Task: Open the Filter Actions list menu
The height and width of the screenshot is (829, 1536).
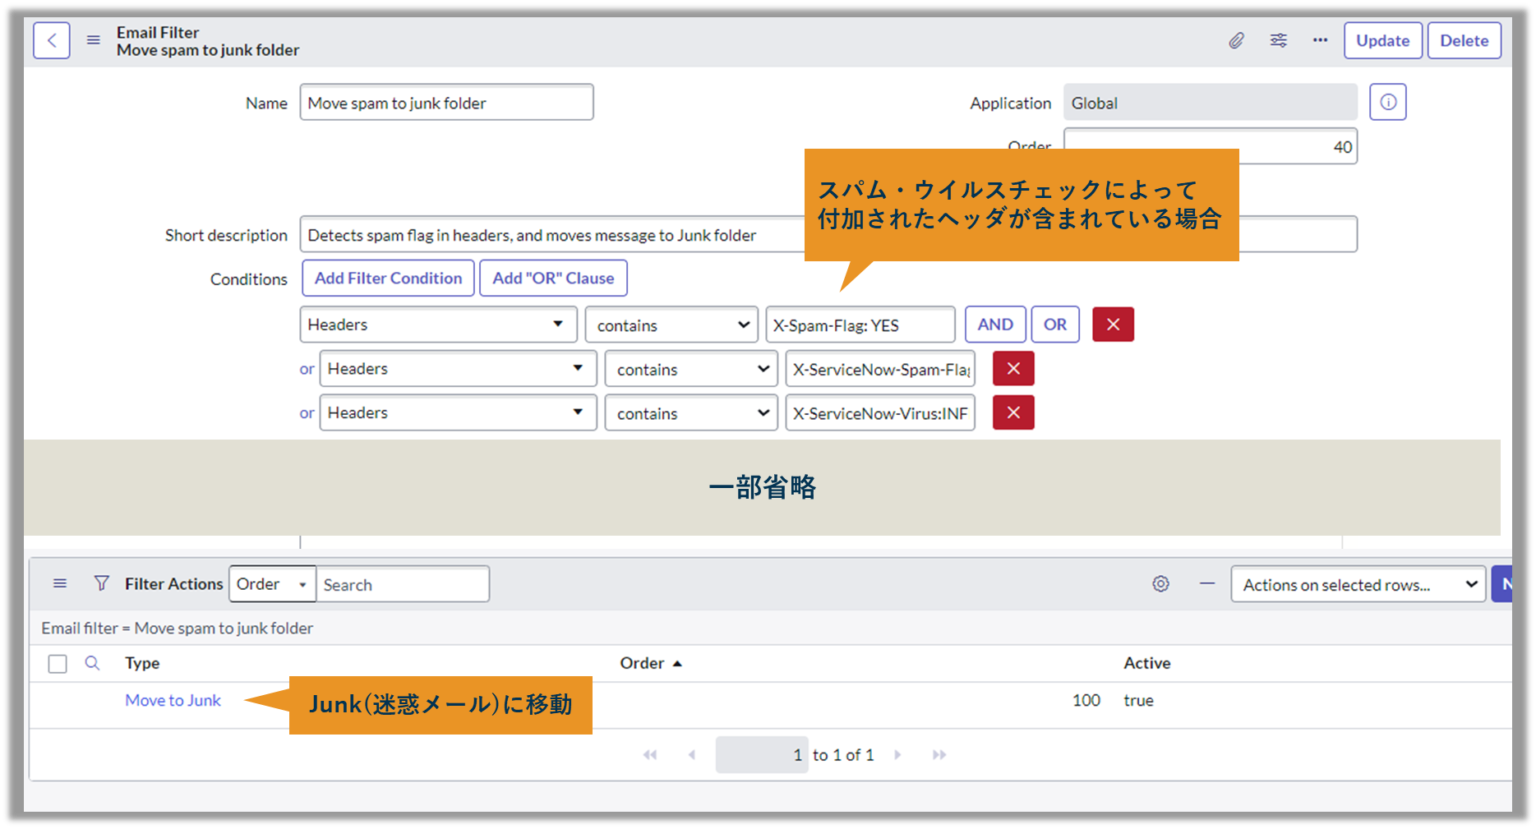Action: 59,583
